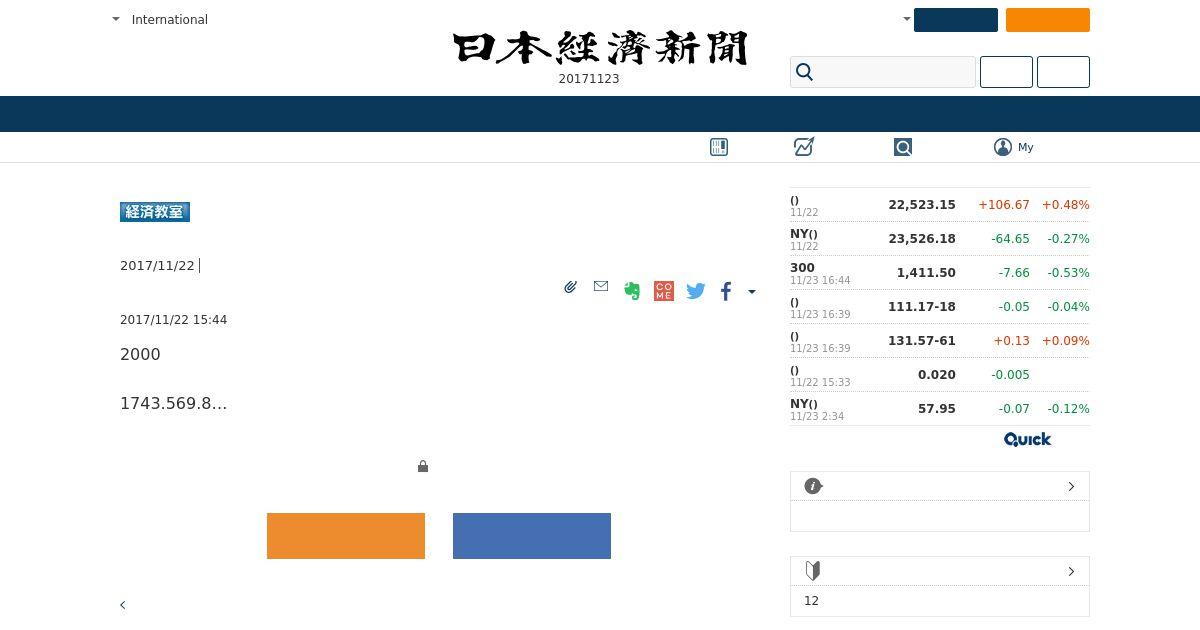This screenshot has width=1200, height=630.
Task: Share the article on Facebook
Action: pos(726,291)
